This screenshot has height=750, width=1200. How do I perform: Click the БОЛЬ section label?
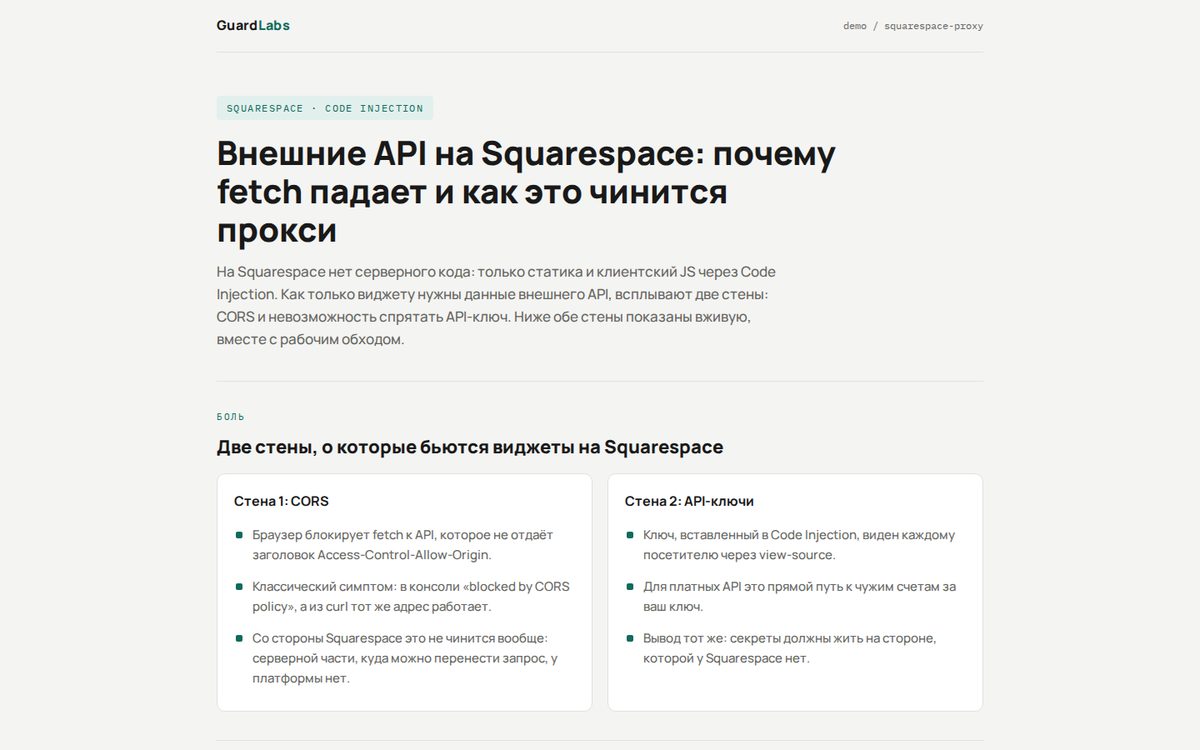coord(231,417)
